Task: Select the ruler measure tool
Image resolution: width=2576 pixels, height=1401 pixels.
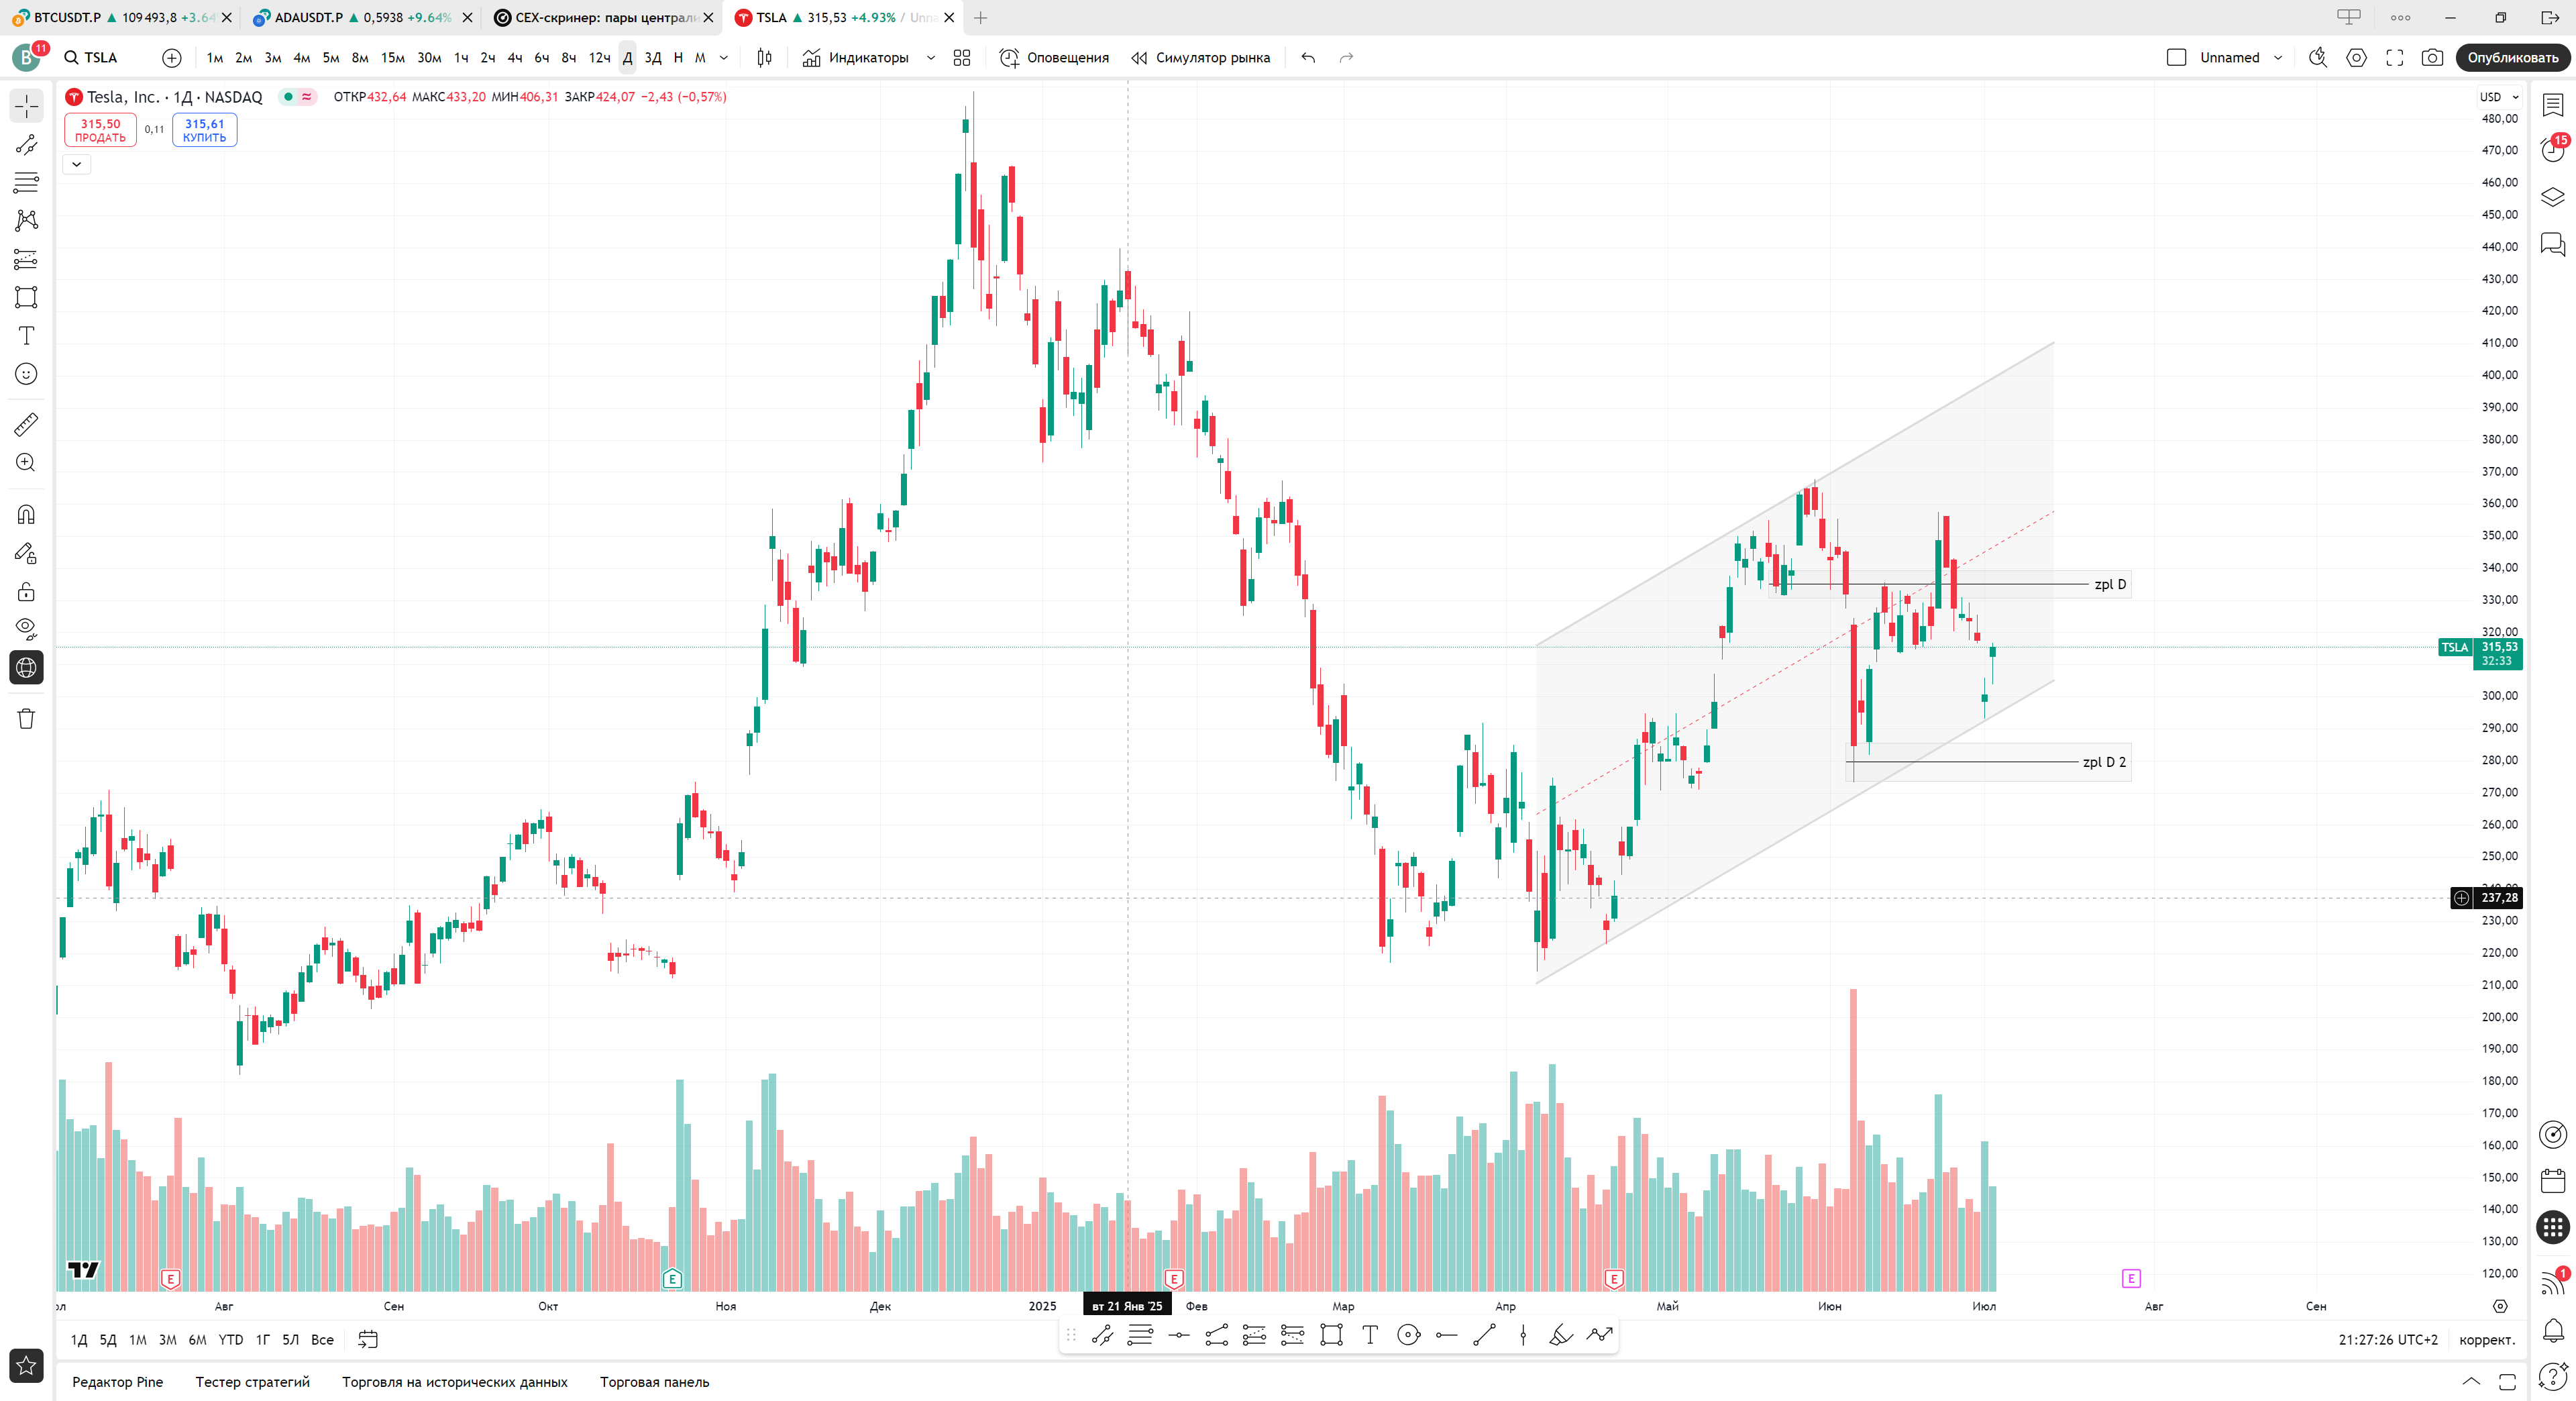Action: (26, 425)
